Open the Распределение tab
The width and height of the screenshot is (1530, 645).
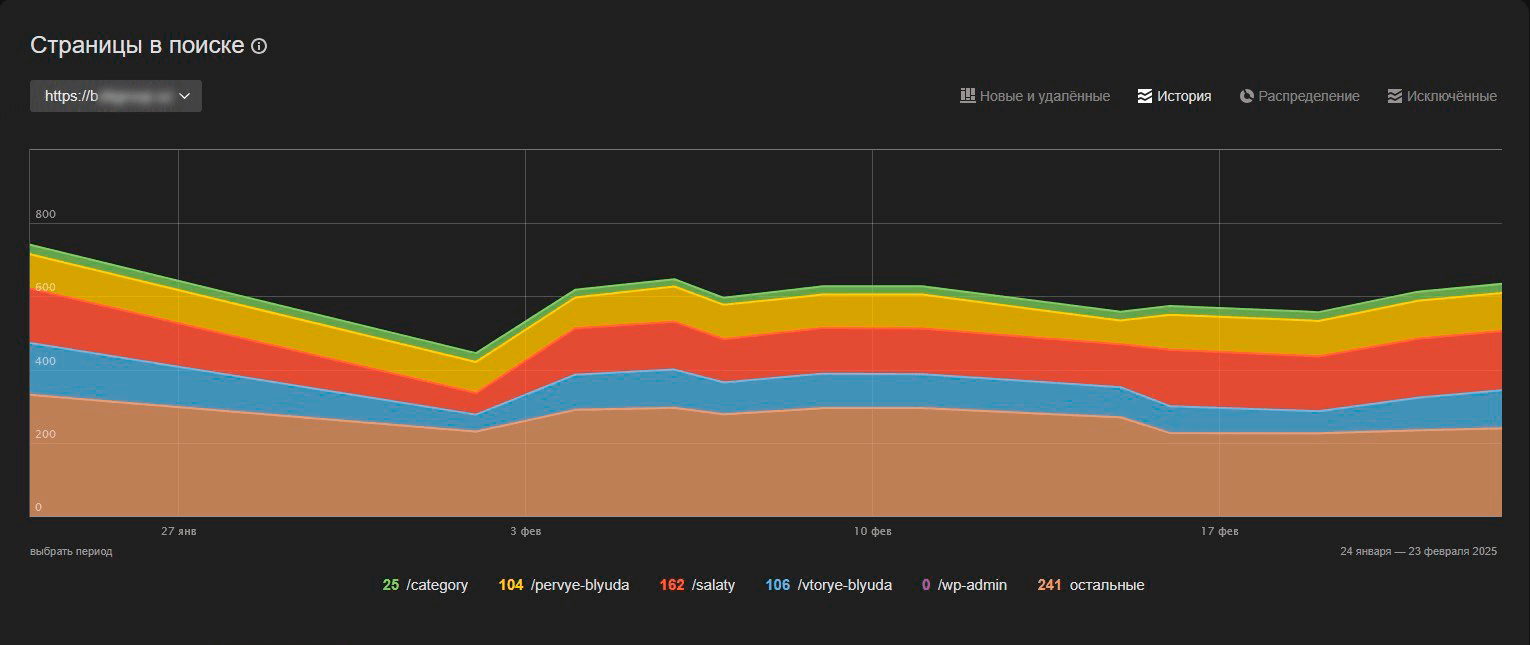pos(1300,96)
